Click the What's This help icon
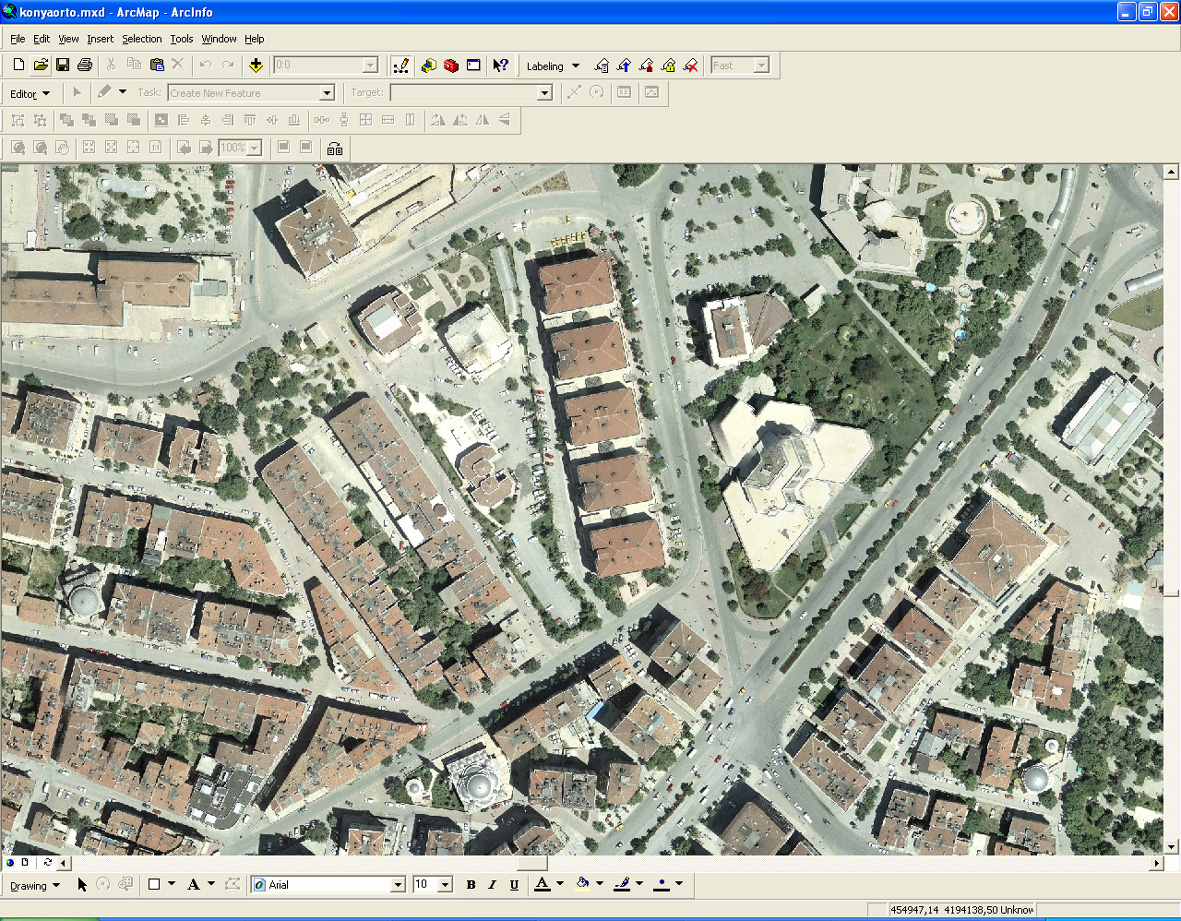The width and height of the screenshot is (1181, 921). tap(500, 65)
